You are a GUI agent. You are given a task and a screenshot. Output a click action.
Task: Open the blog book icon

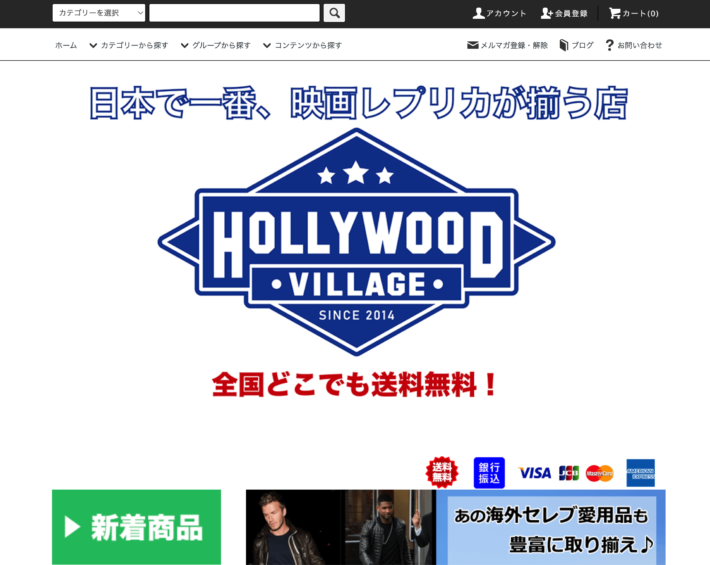[564, 45]
